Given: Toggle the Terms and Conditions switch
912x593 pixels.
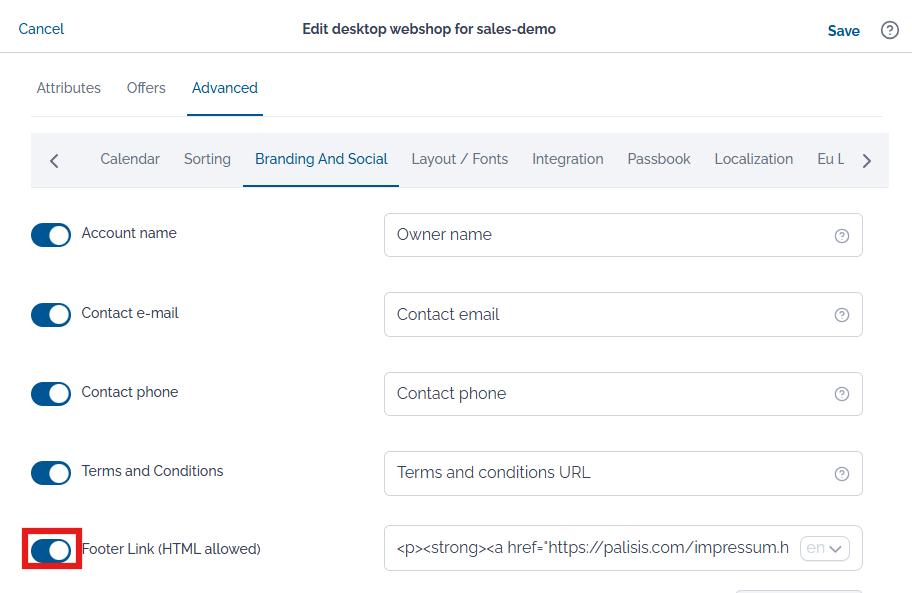Looking at the screenshot, I should (x=51, y=473).
